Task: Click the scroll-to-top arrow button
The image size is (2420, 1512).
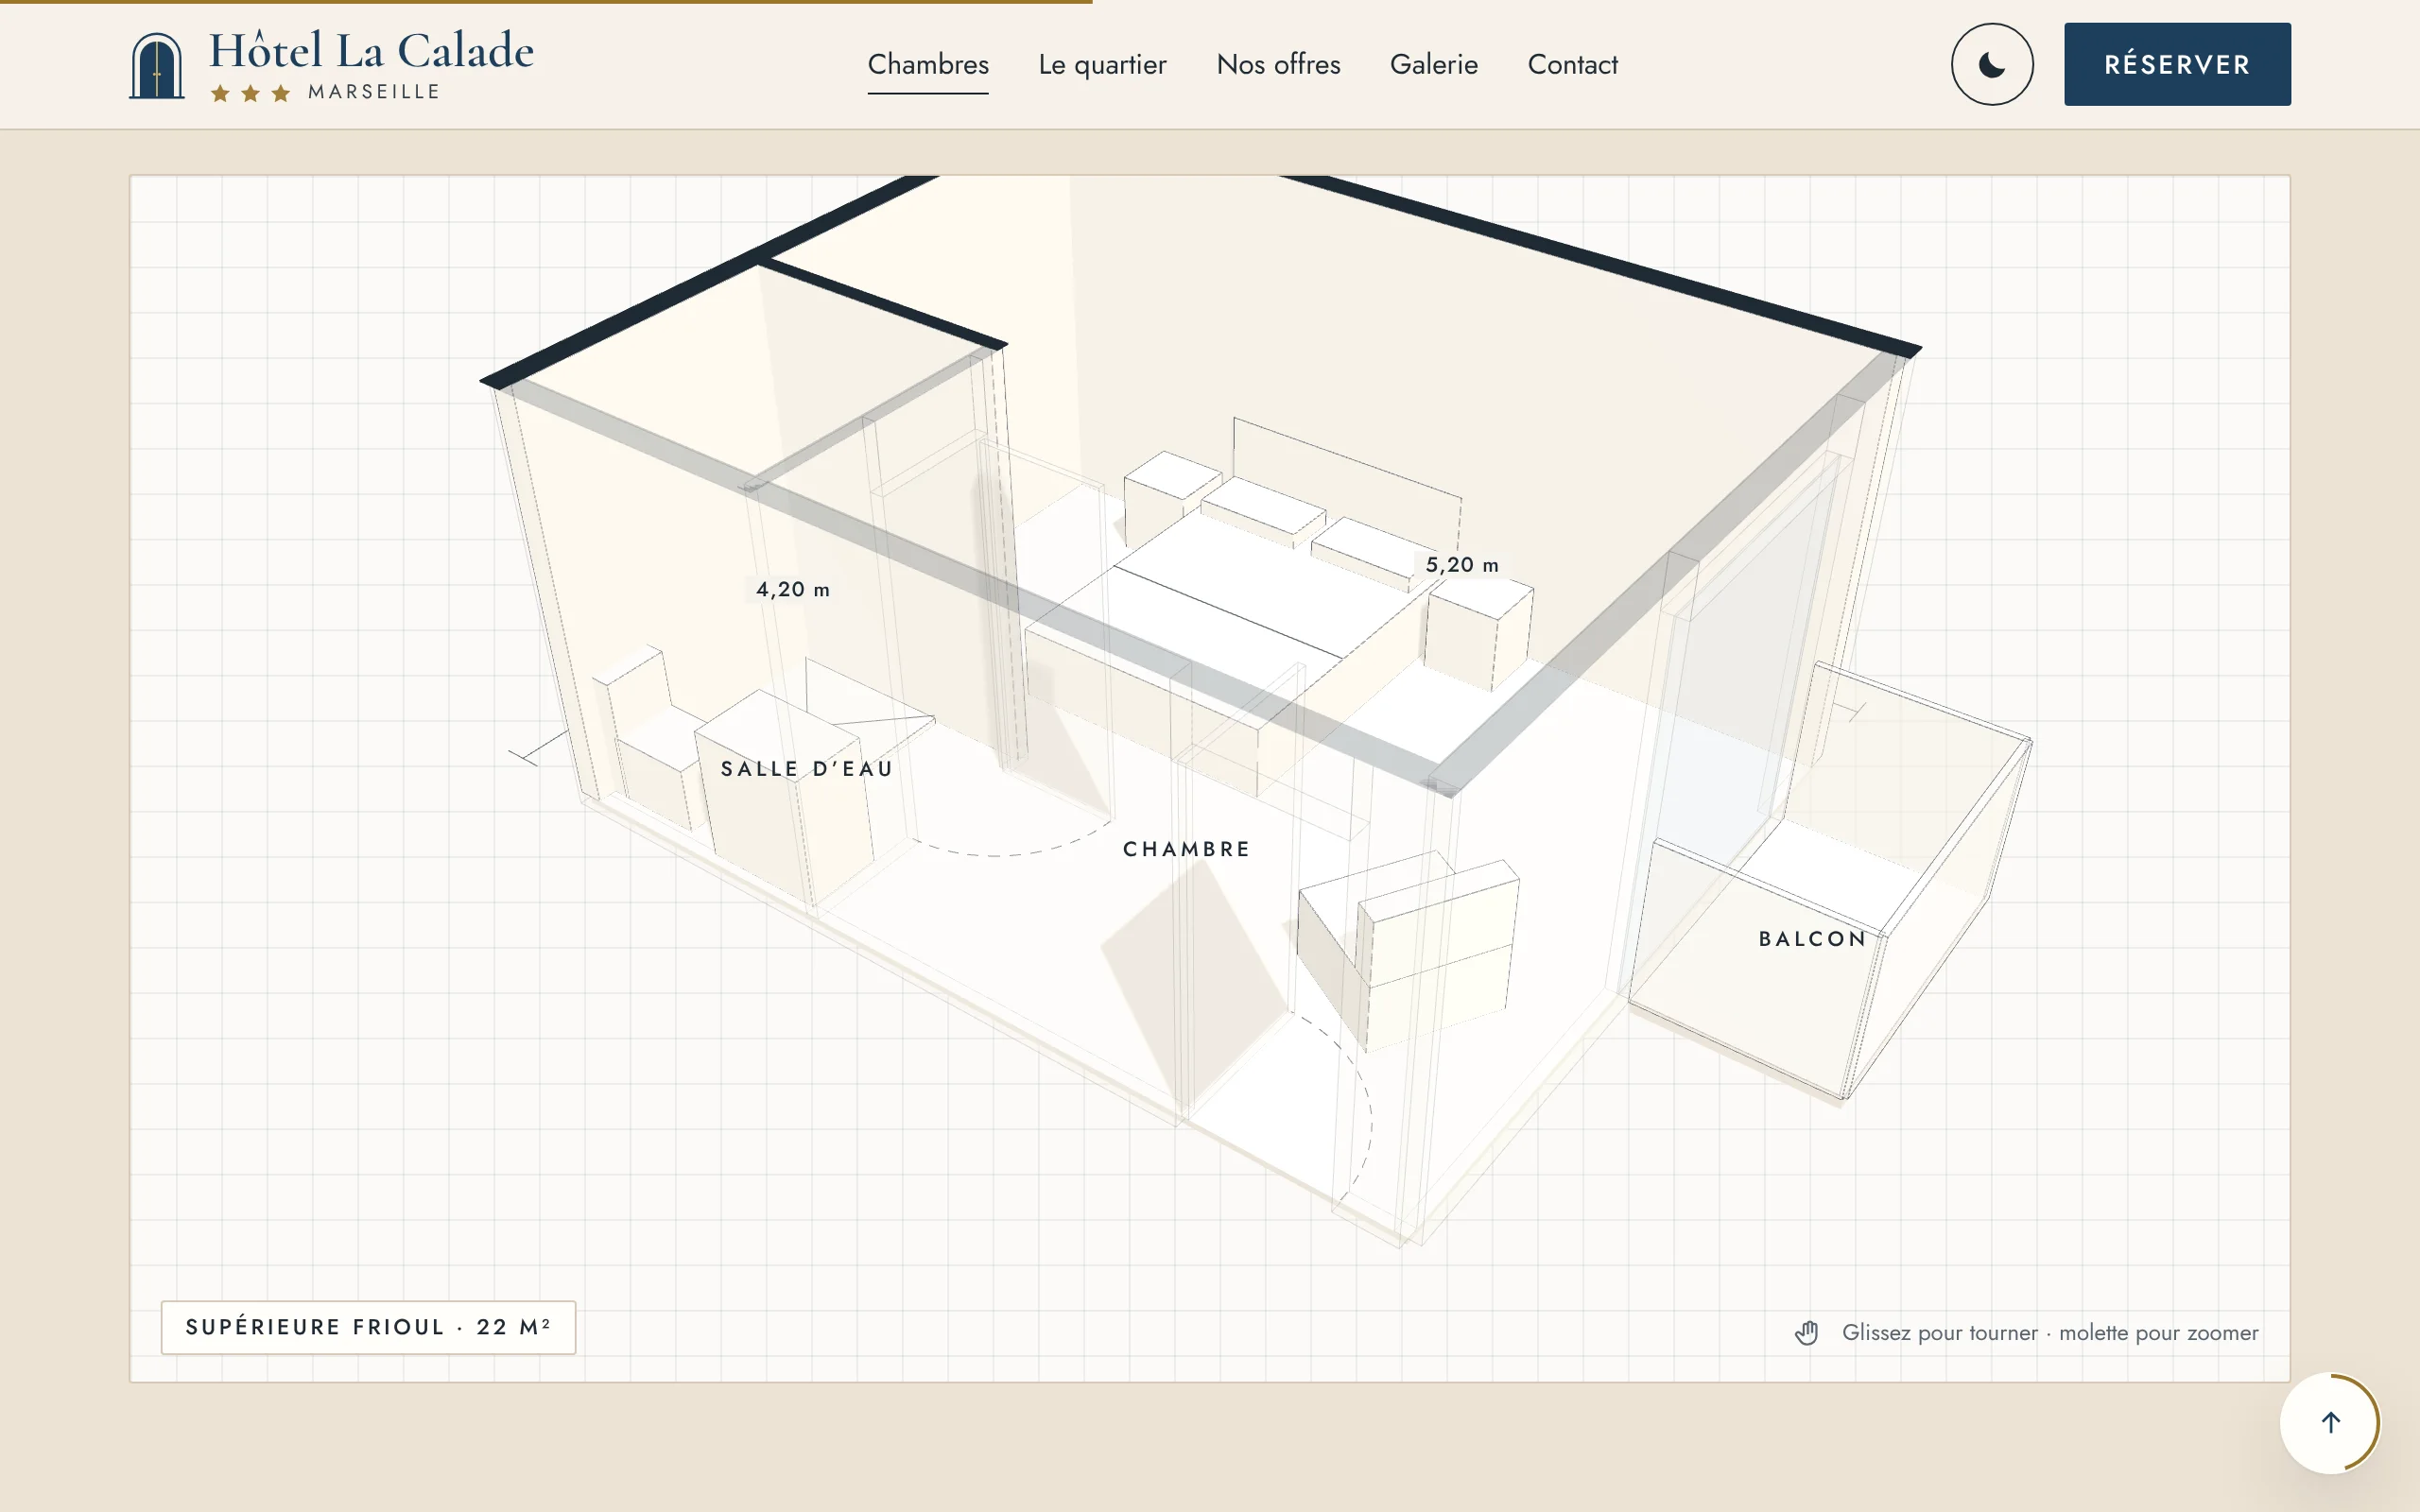Action: [2330, 1422]
